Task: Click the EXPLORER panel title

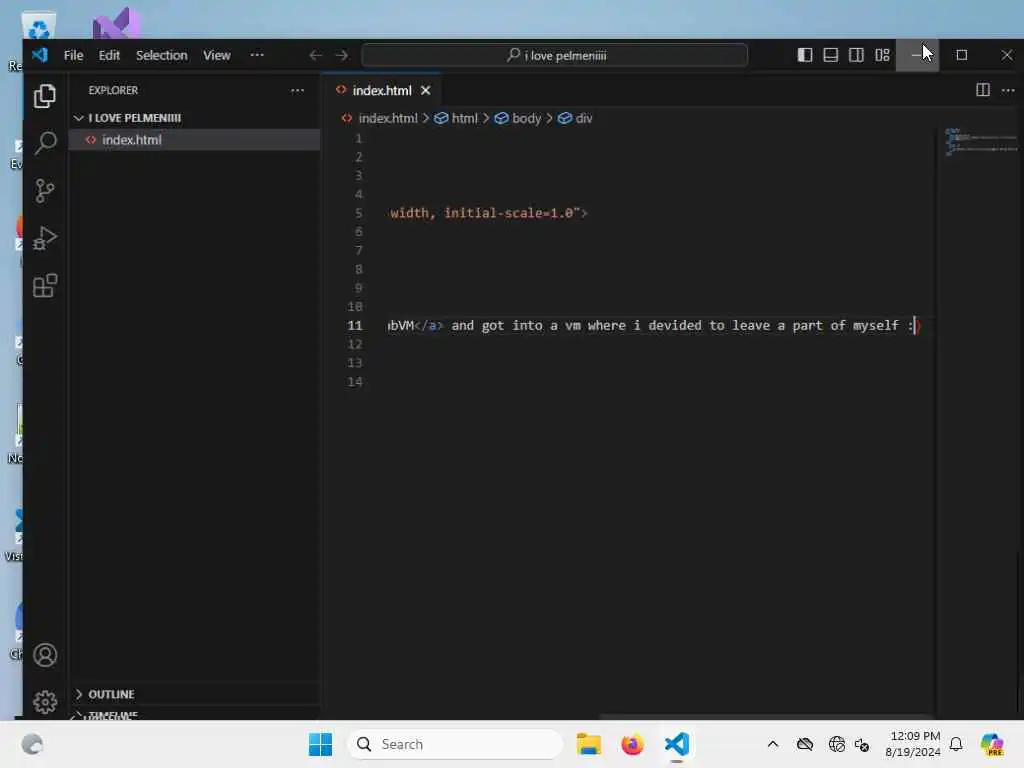Action: [x=113, y=90]
